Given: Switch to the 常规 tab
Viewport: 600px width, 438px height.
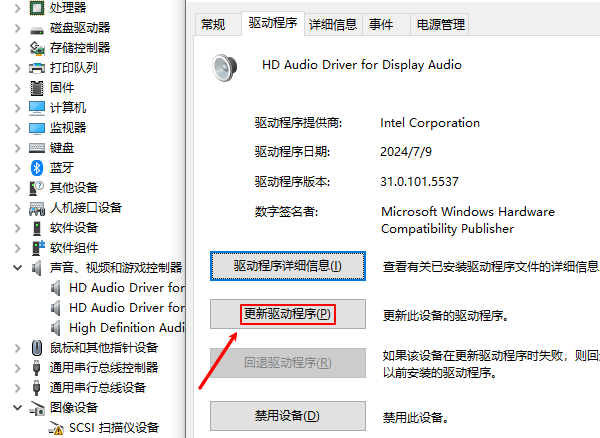Looking at the screenshot, I should 213,24.
